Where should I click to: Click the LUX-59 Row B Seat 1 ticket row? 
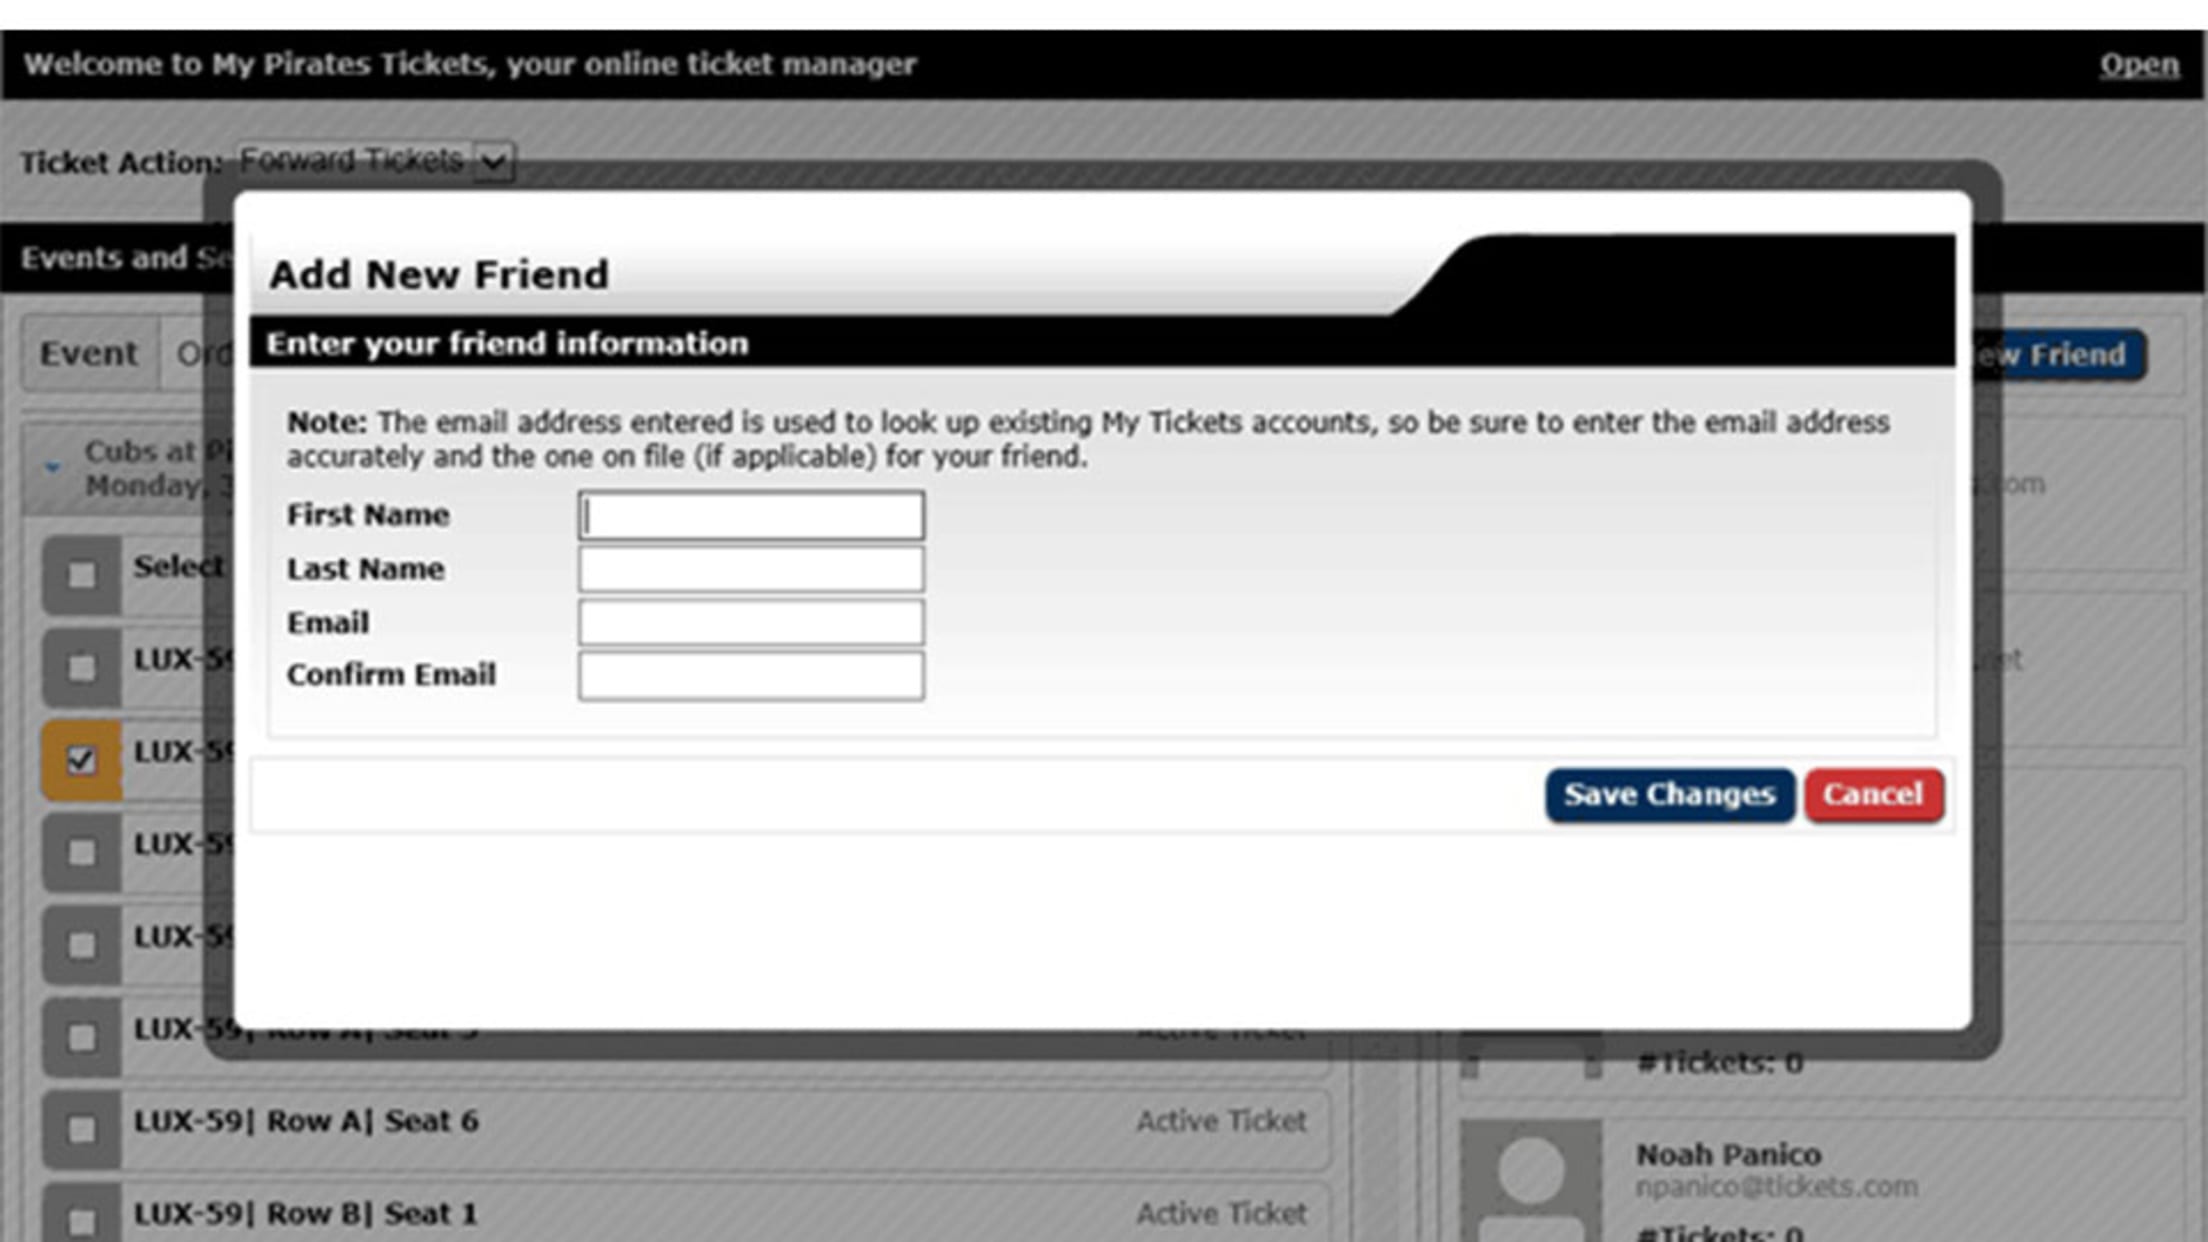700,1214
